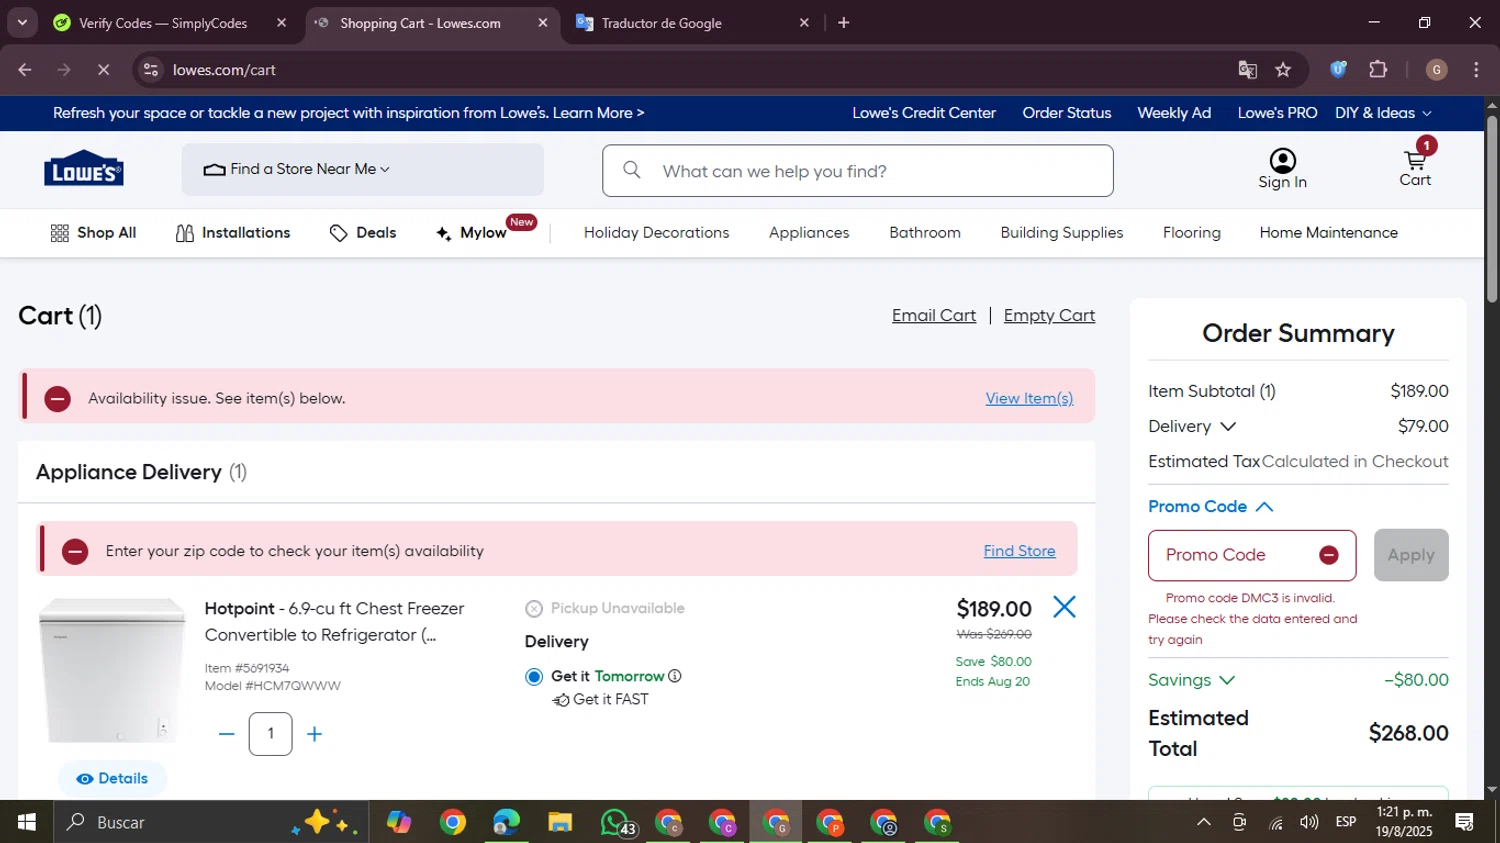Expand the Savings breakdown

(1192, 680)
